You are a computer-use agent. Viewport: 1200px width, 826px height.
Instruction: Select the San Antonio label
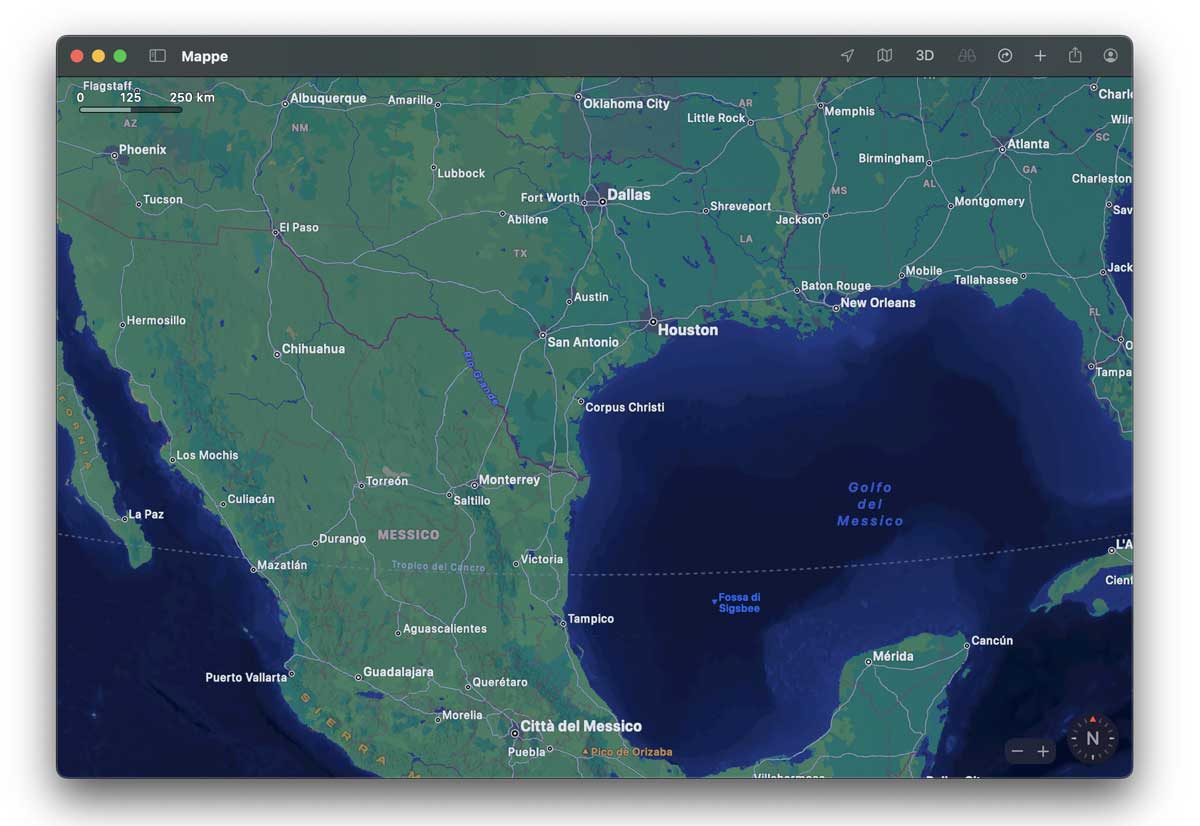(583, 342)
